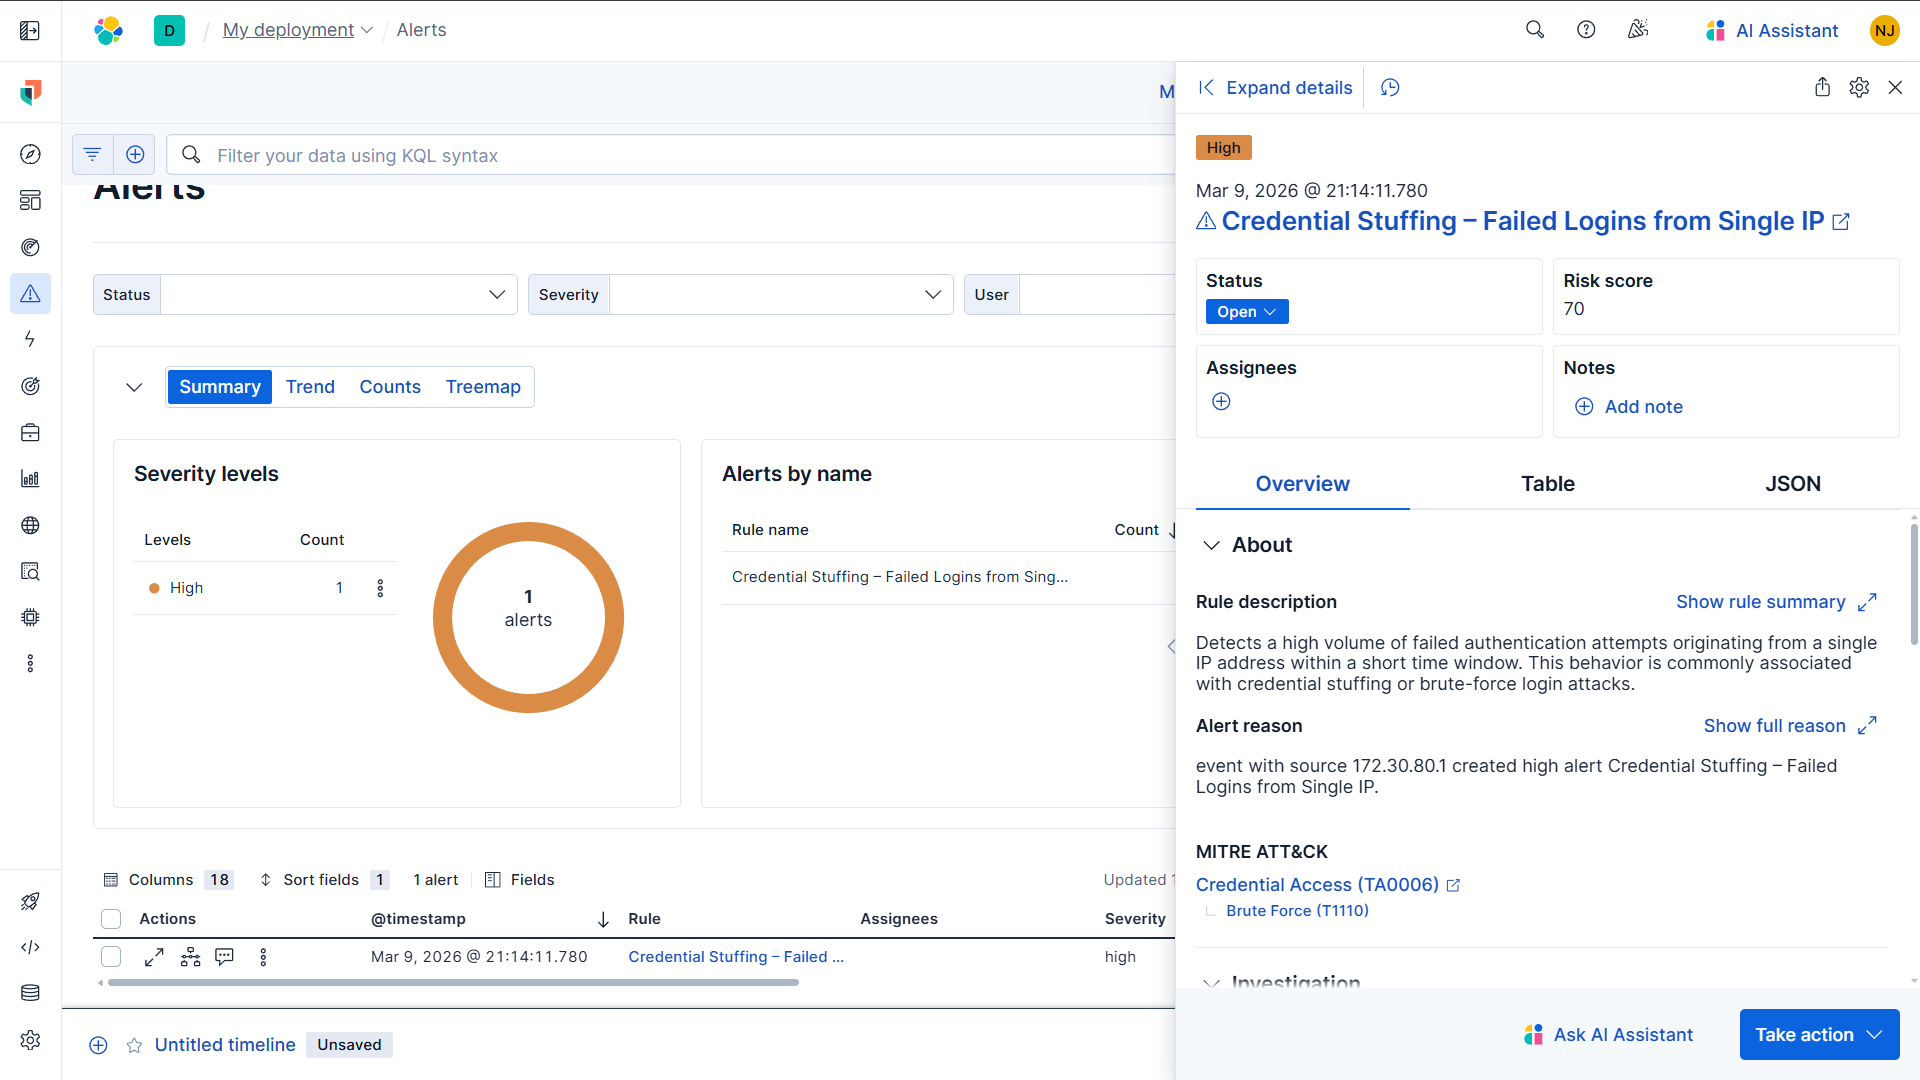Expand the Take action dropdown
Screen dimensions: 1920x1080
point(1818,1035)
